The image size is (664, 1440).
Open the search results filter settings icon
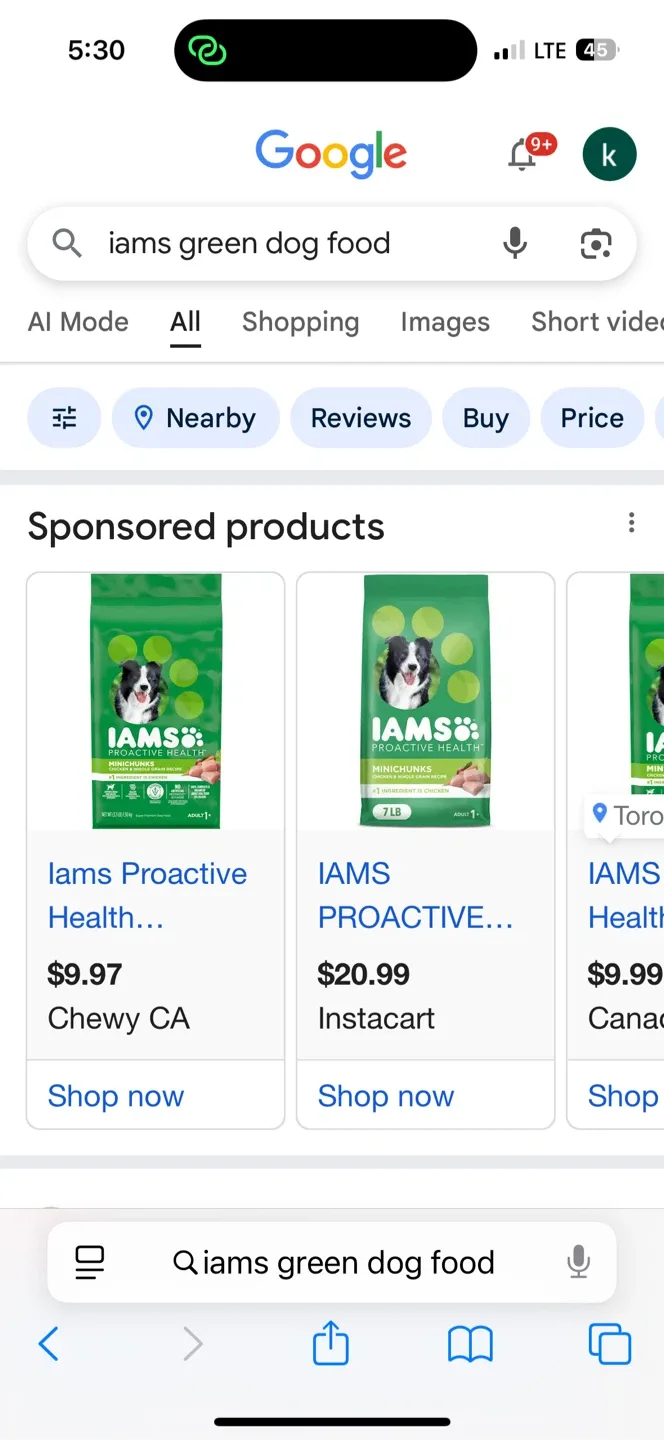64,417
